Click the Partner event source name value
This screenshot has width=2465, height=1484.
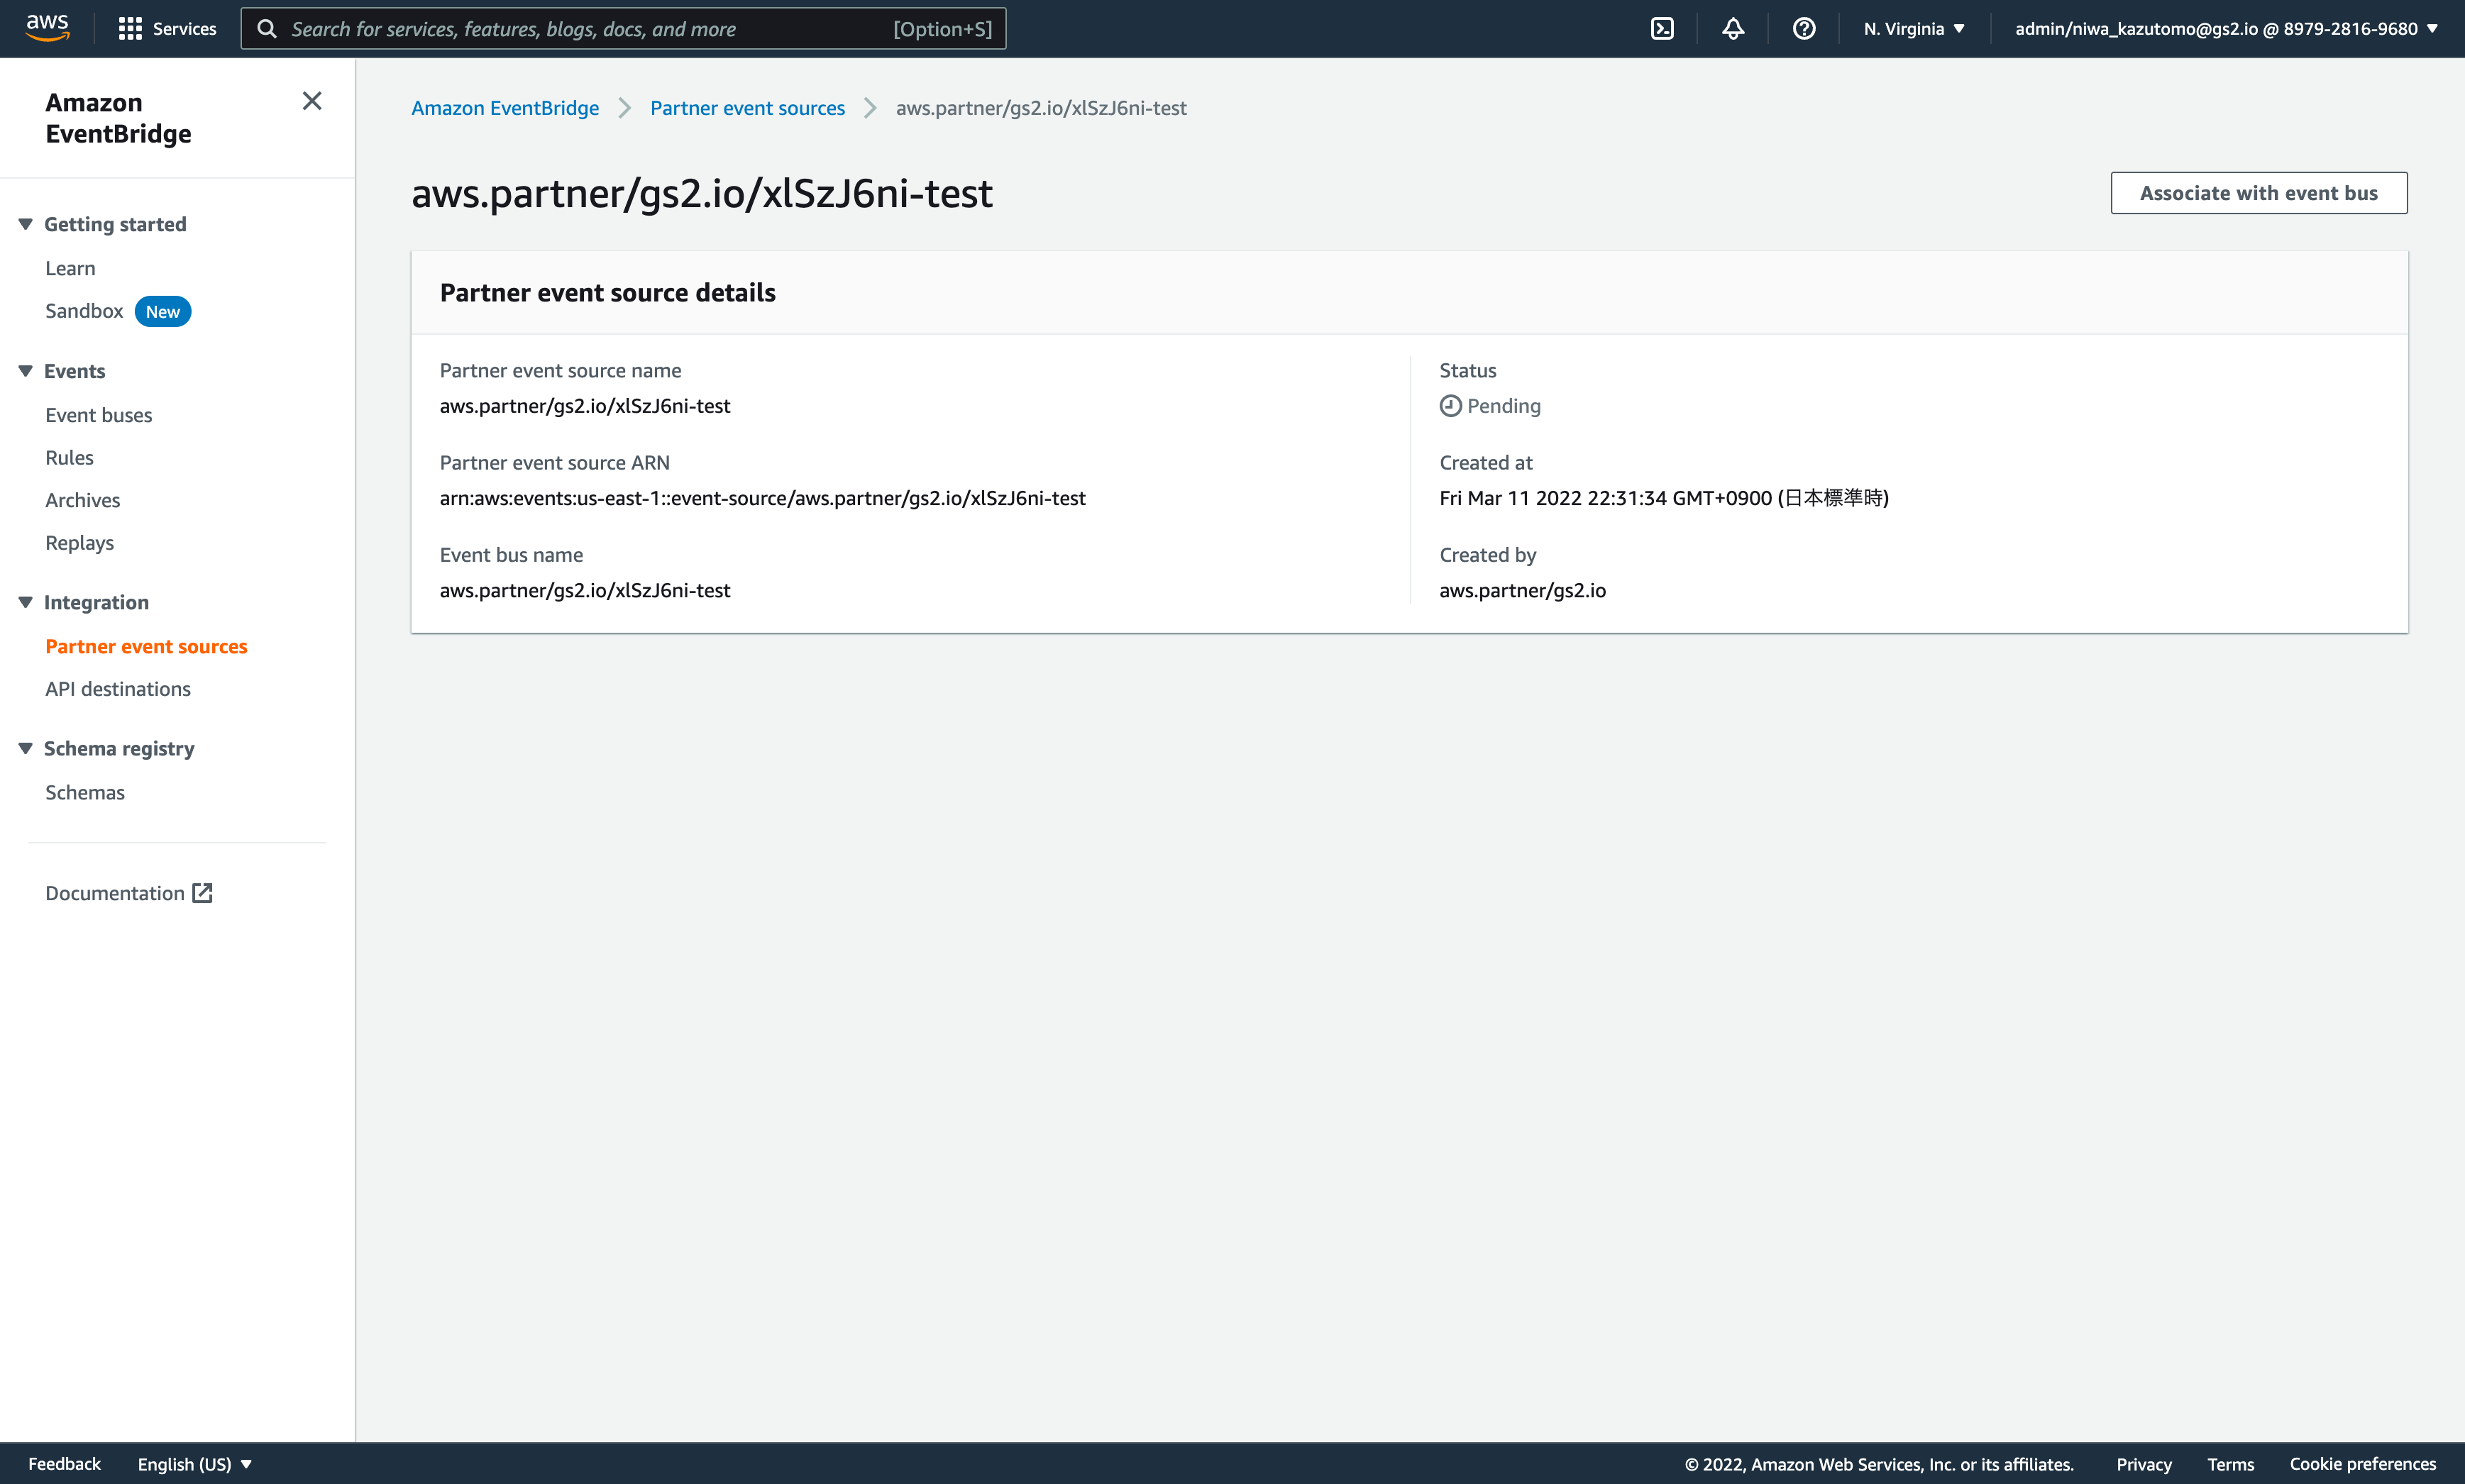[585, 406]
